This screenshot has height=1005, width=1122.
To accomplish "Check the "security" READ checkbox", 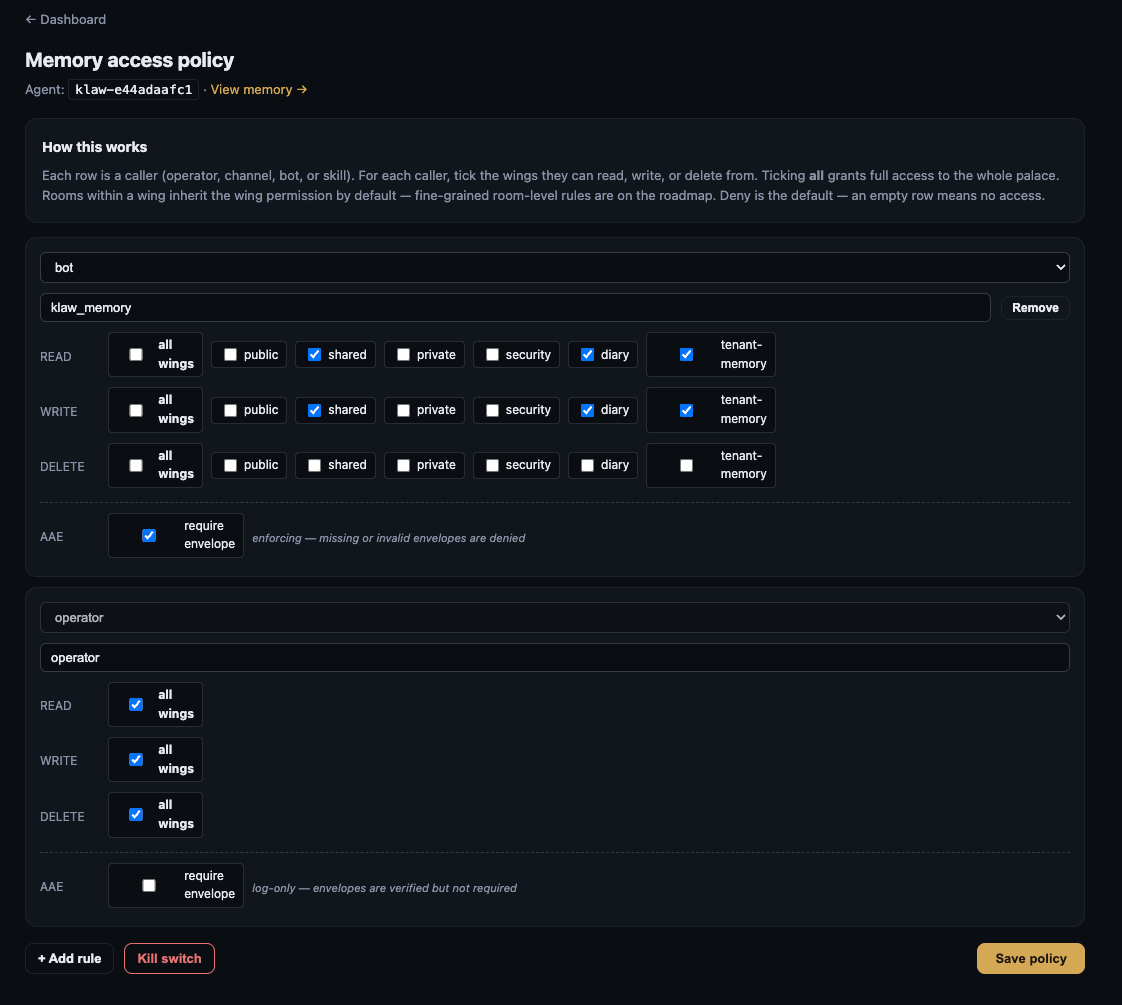I will point(490,354).
